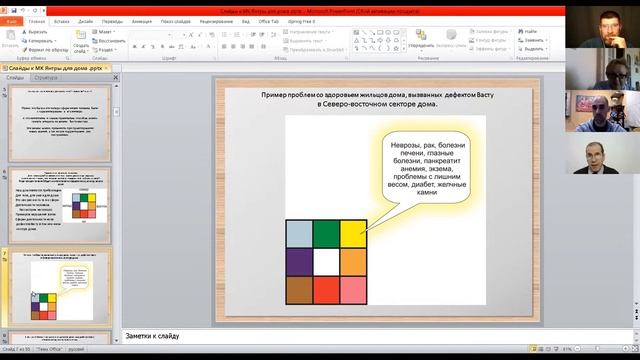
Task: Select the Star shape in shapes gallery
Action: [x=396, y=49]
